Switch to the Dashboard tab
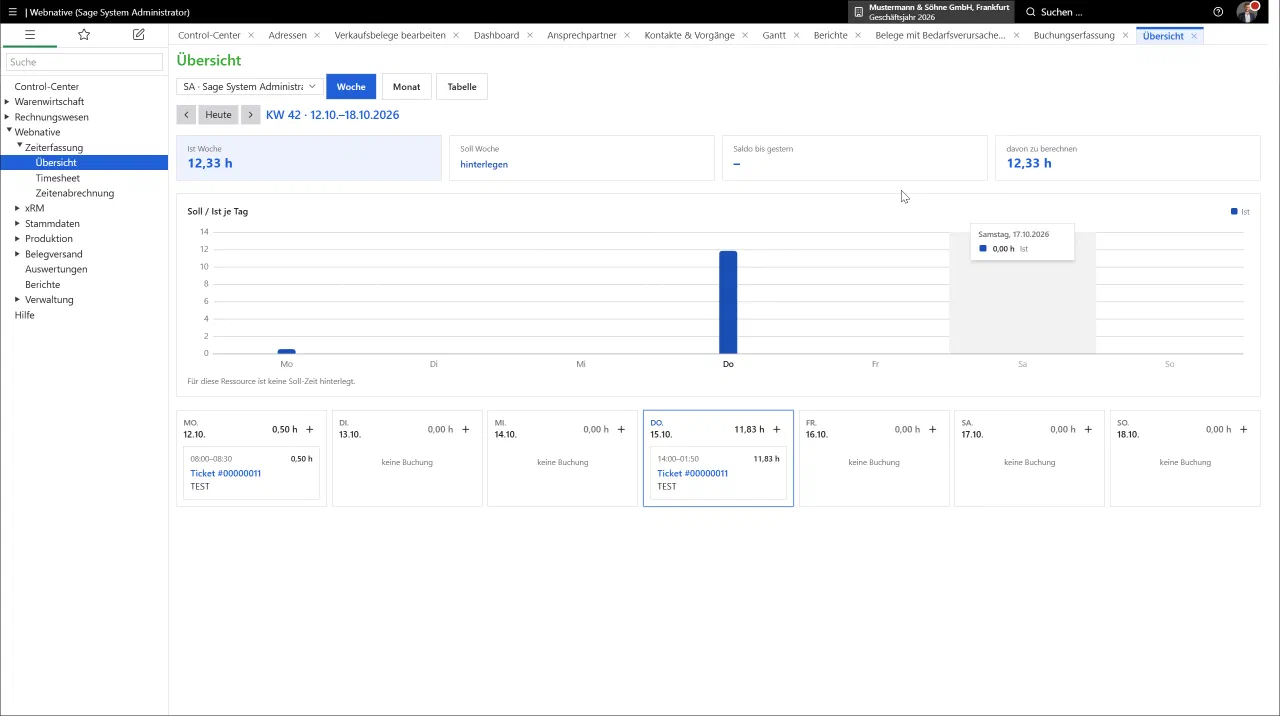 coord(496,35)
